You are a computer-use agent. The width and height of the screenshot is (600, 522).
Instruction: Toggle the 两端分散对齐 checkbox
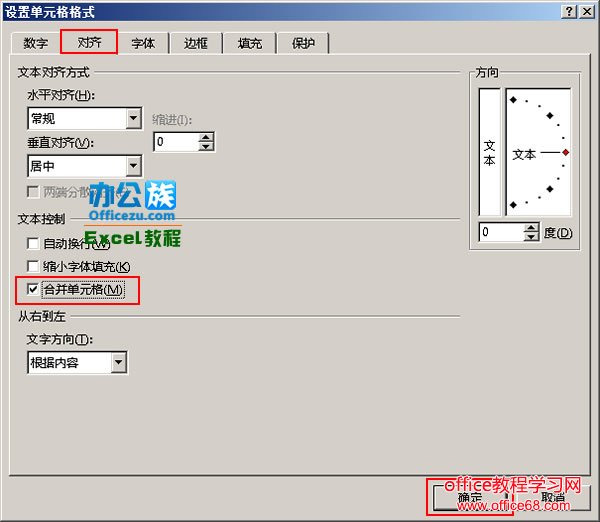click(33, 192)
